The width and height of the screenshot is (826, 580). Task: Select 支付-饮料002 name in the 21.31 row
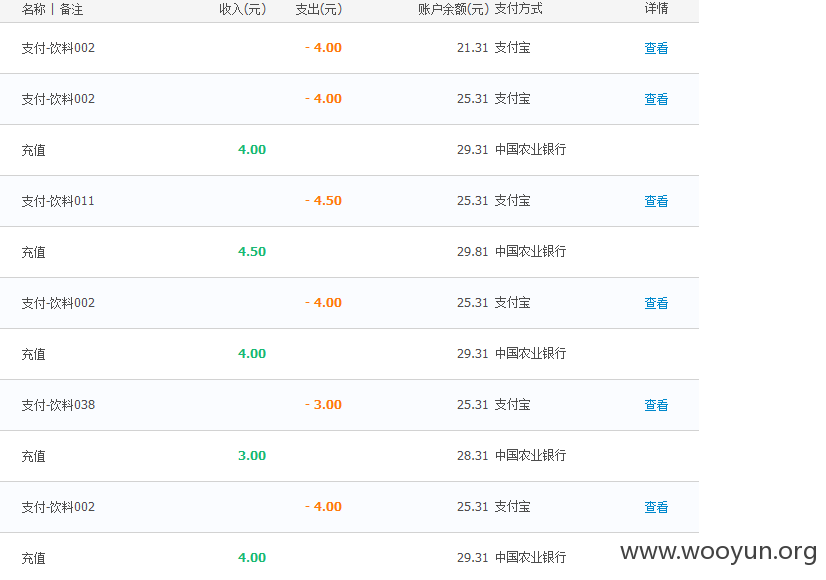(x=58, y=48)
